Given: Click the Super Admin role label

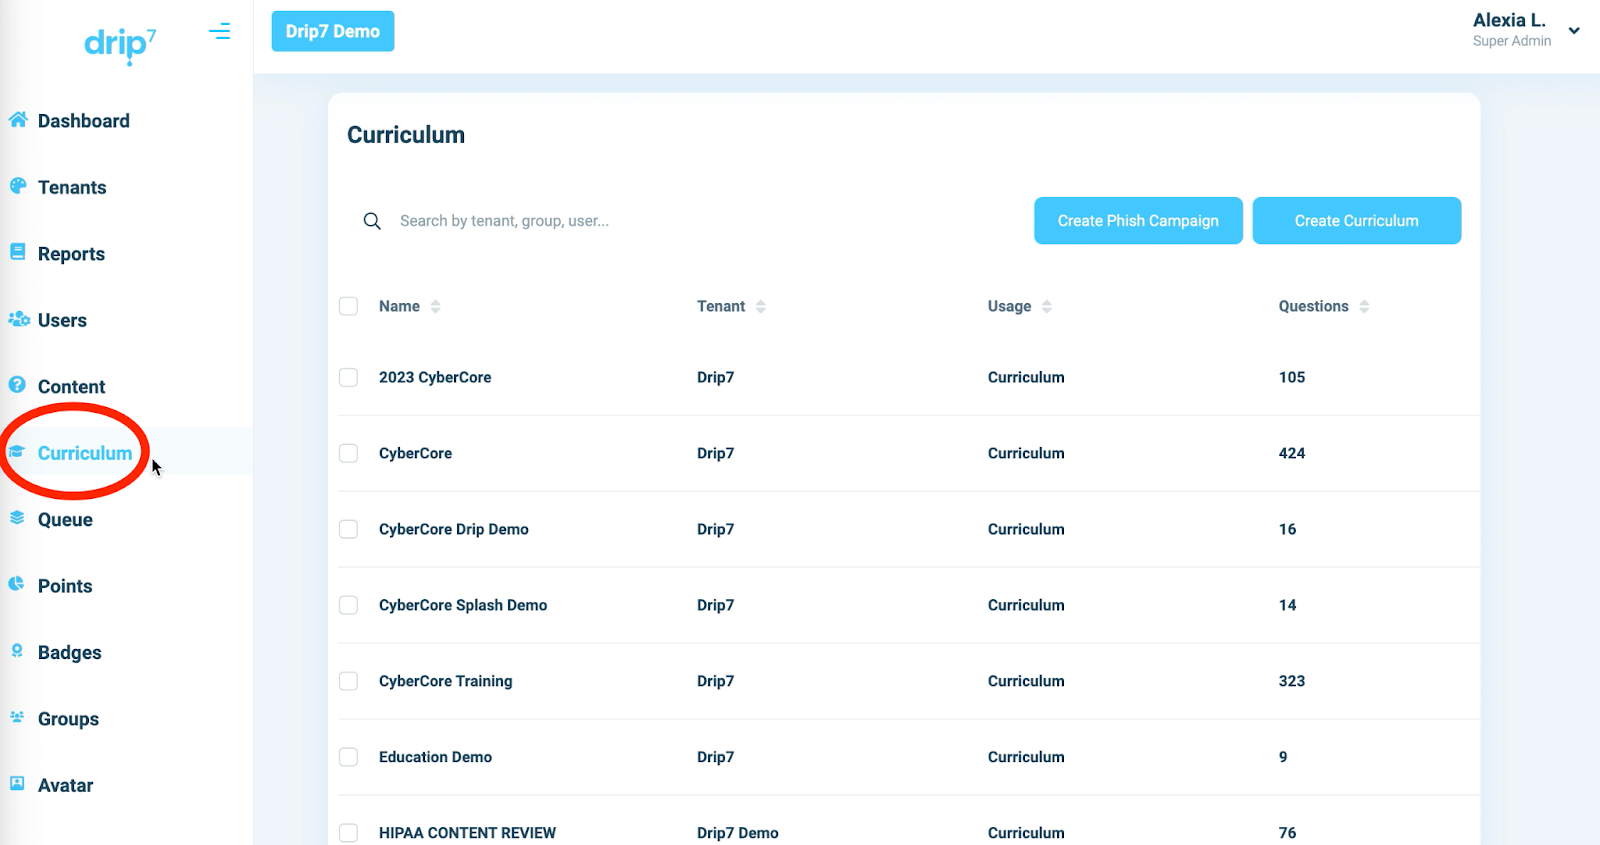Looking at the screenshot, I should click(x=1512, y=41).
